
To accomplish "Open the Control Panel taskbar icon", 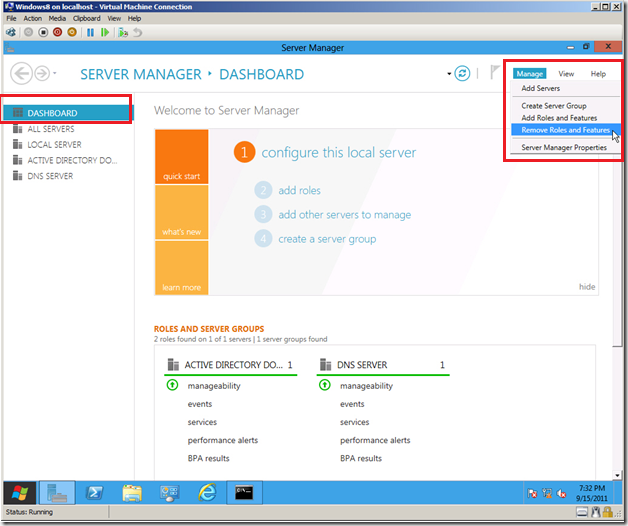I will point(169,493).
